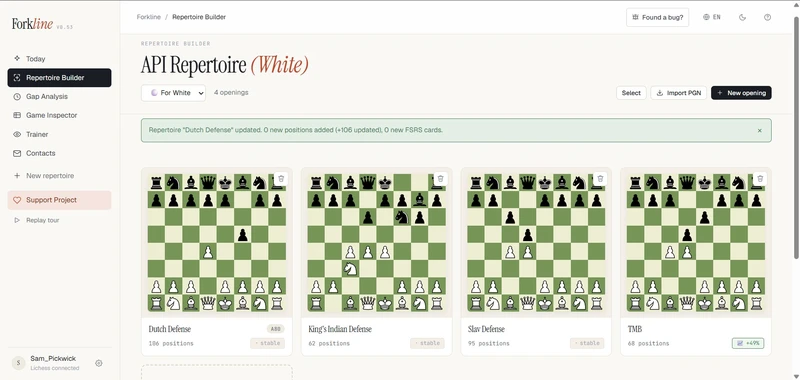Screen dimensions: 800x380
Task: Click Import PGN button
Action: click(678, 93)
